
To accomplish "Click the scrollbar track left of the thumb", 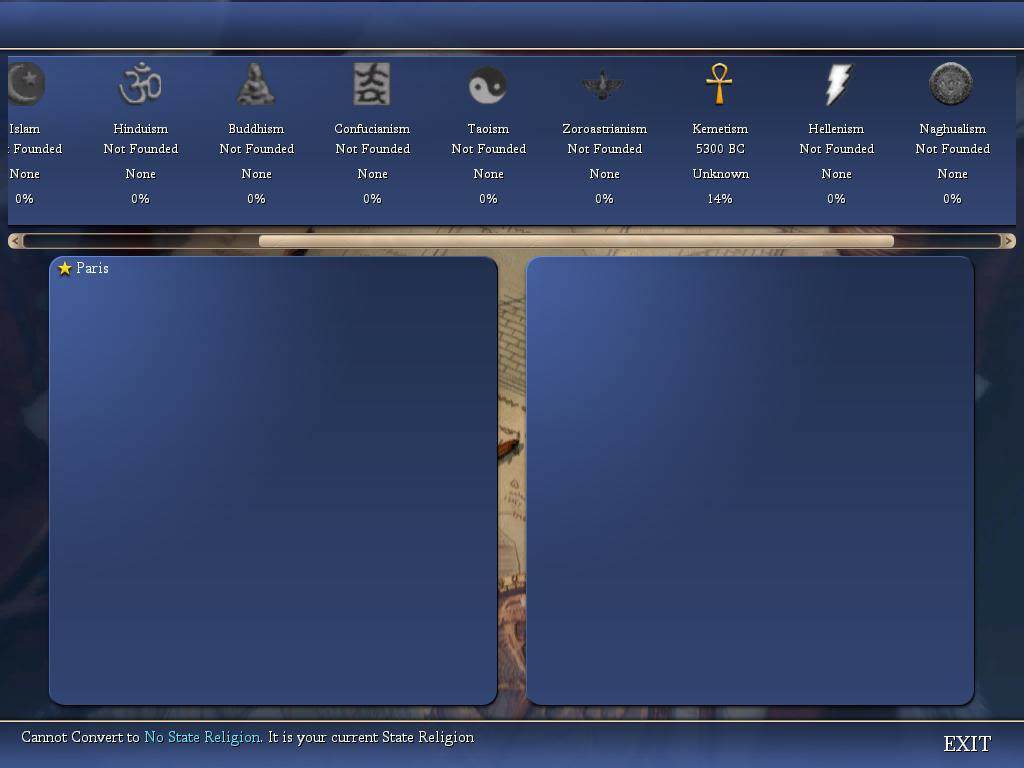I will tap(140, 241).
